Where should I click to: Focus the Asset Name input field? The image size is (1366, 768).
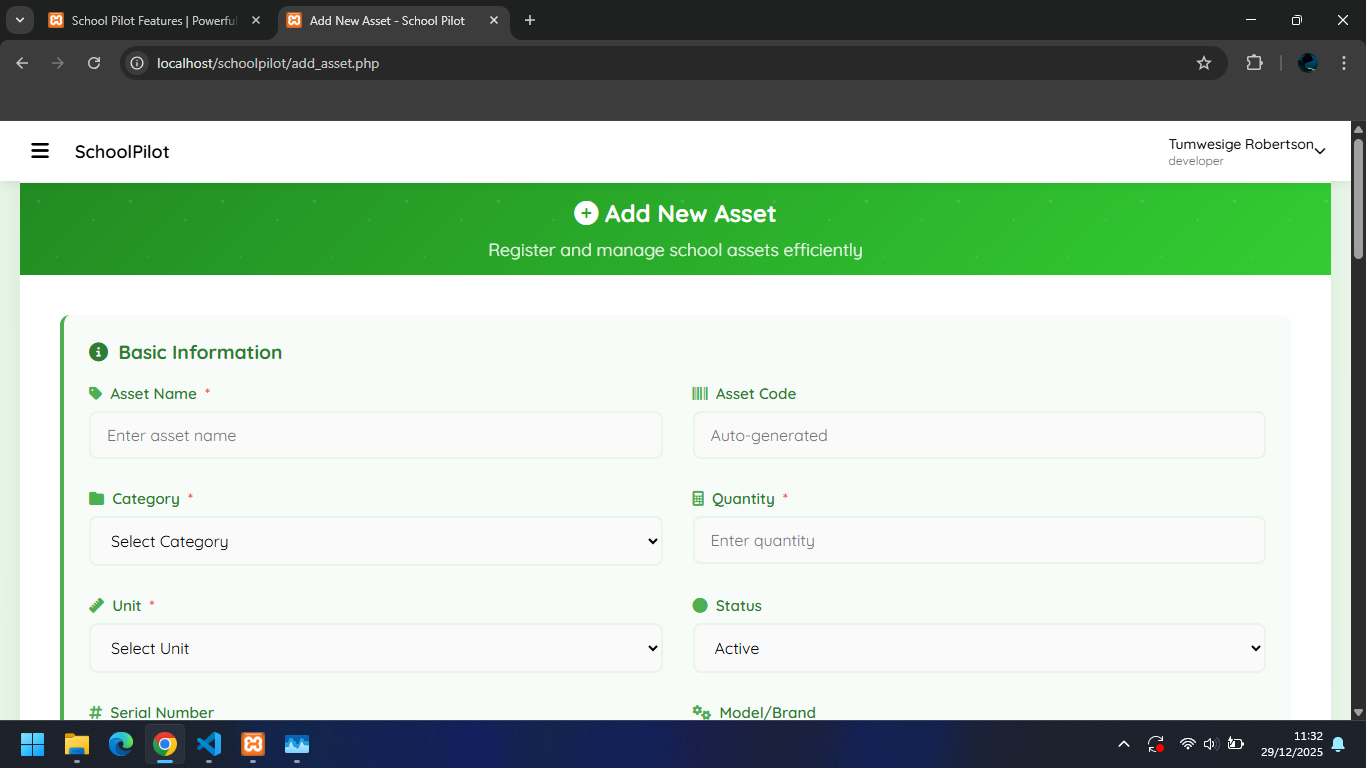(375, 436)
